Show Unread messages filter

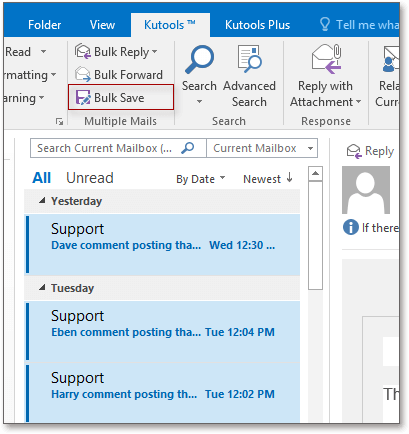(x=90, y=178)
